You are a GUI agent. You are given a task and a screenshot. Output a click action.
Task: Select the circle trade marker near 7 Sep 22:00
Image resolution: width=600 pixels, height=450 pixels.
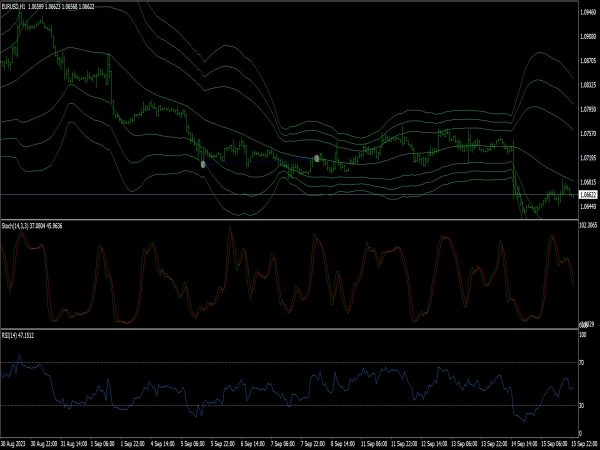pos(316,158)
